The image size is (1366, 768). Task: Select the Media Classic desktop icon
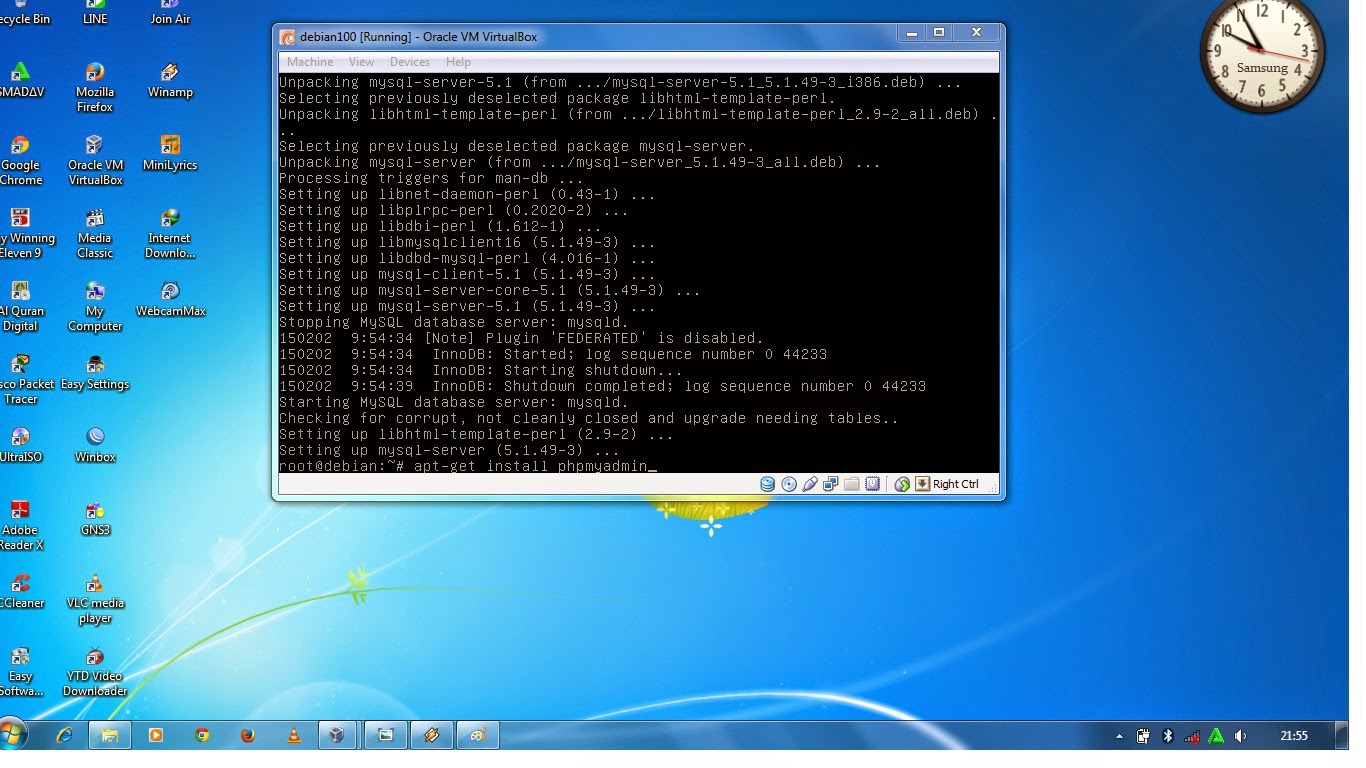[x=95, y=233]
